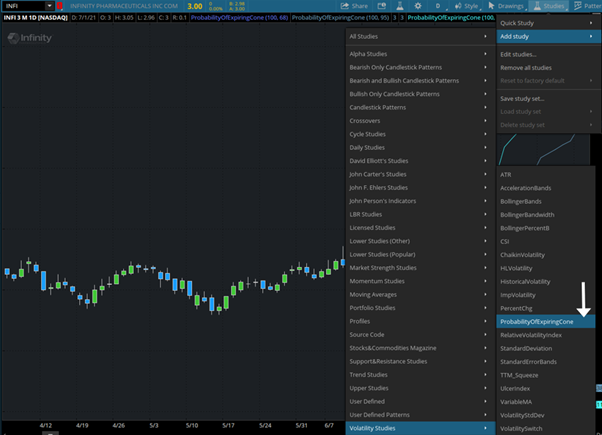Open Momentum Studies category
Viewport: 602px width, 435px height.
coord(418,281)
